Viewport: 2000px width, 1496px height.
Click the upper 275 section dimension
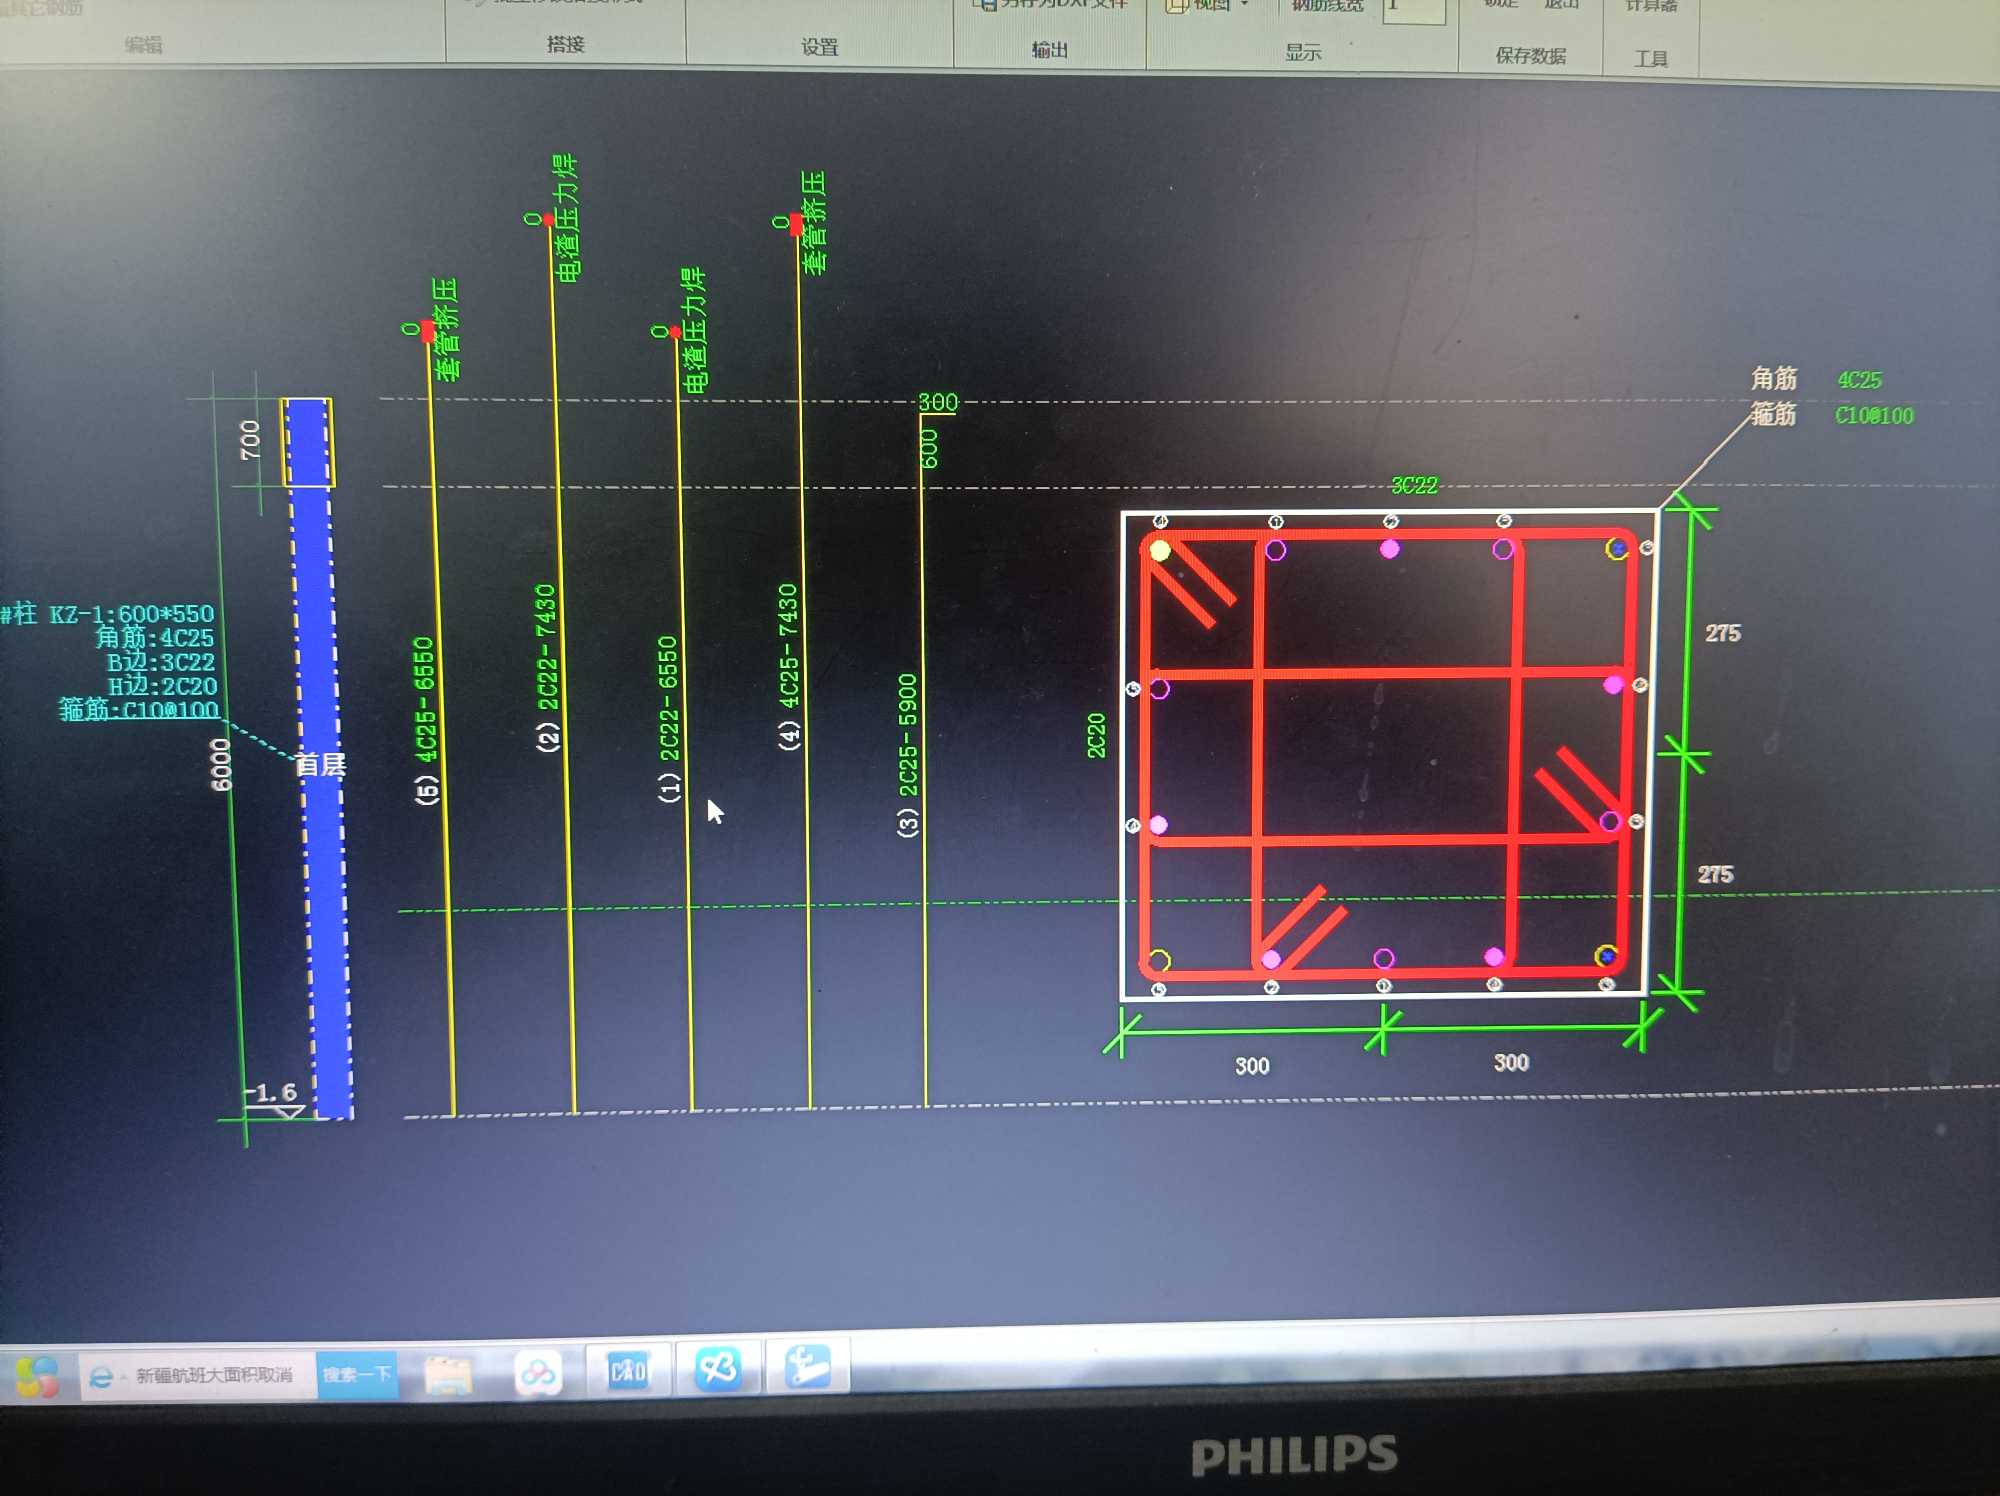(x=1723, y=633)
